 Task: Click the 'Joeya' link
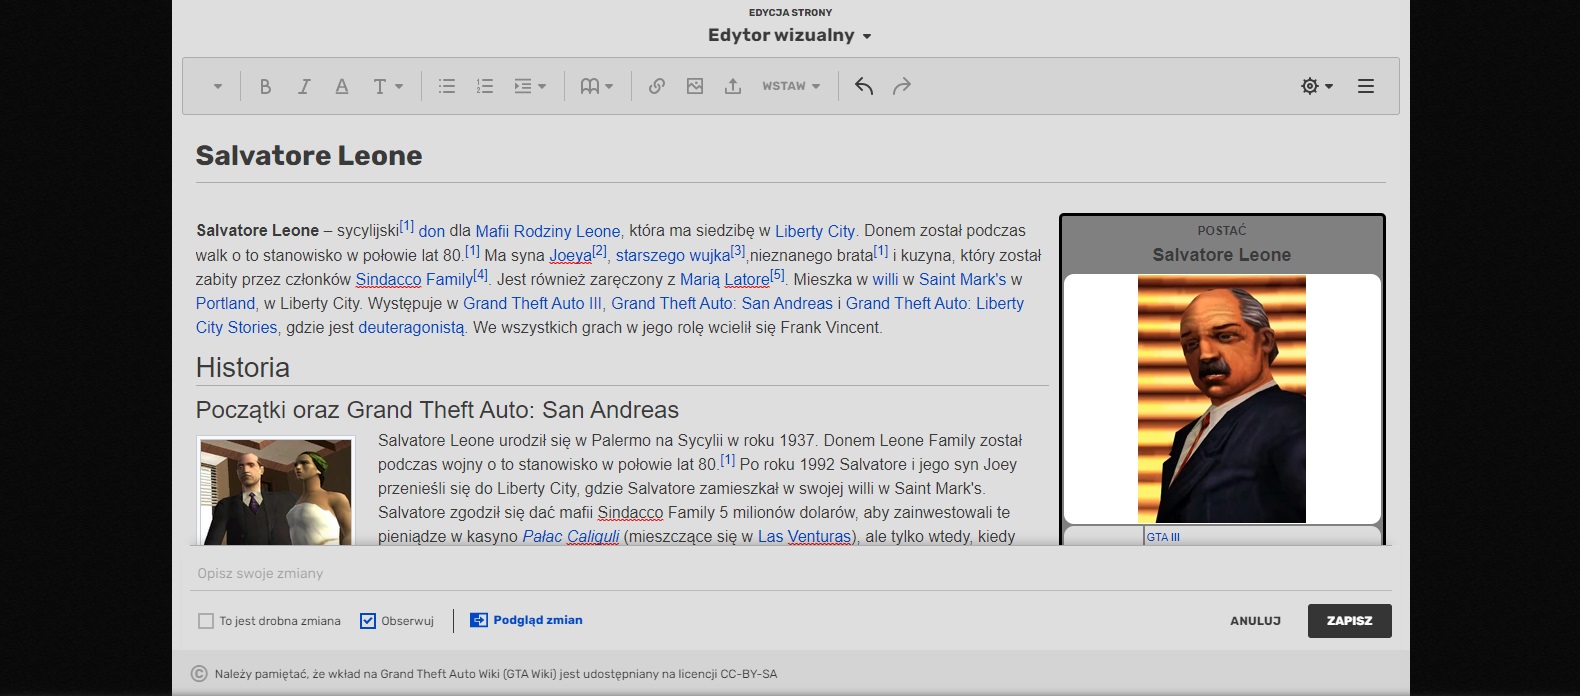click(570, 255)
